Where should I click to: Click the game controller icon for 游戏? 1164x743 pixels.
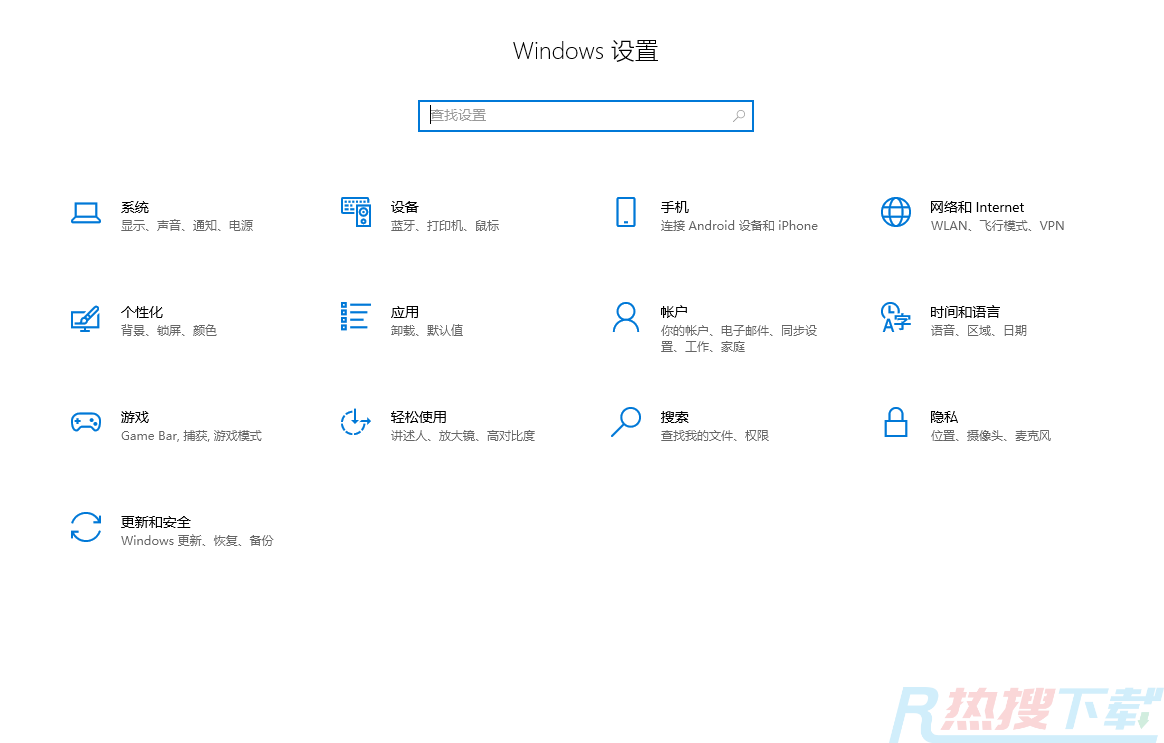coord(86,422)
